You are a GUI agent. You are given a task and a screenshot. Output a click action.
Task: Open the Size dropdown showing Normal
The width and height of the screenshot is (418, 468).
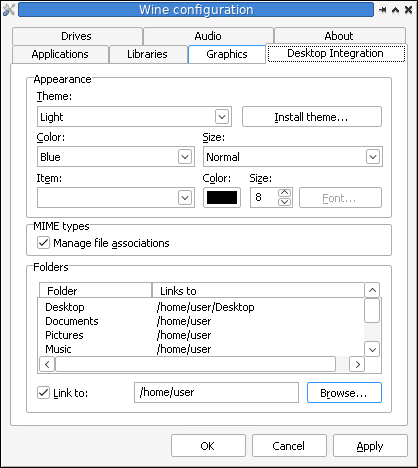click(x=293, y=157)
